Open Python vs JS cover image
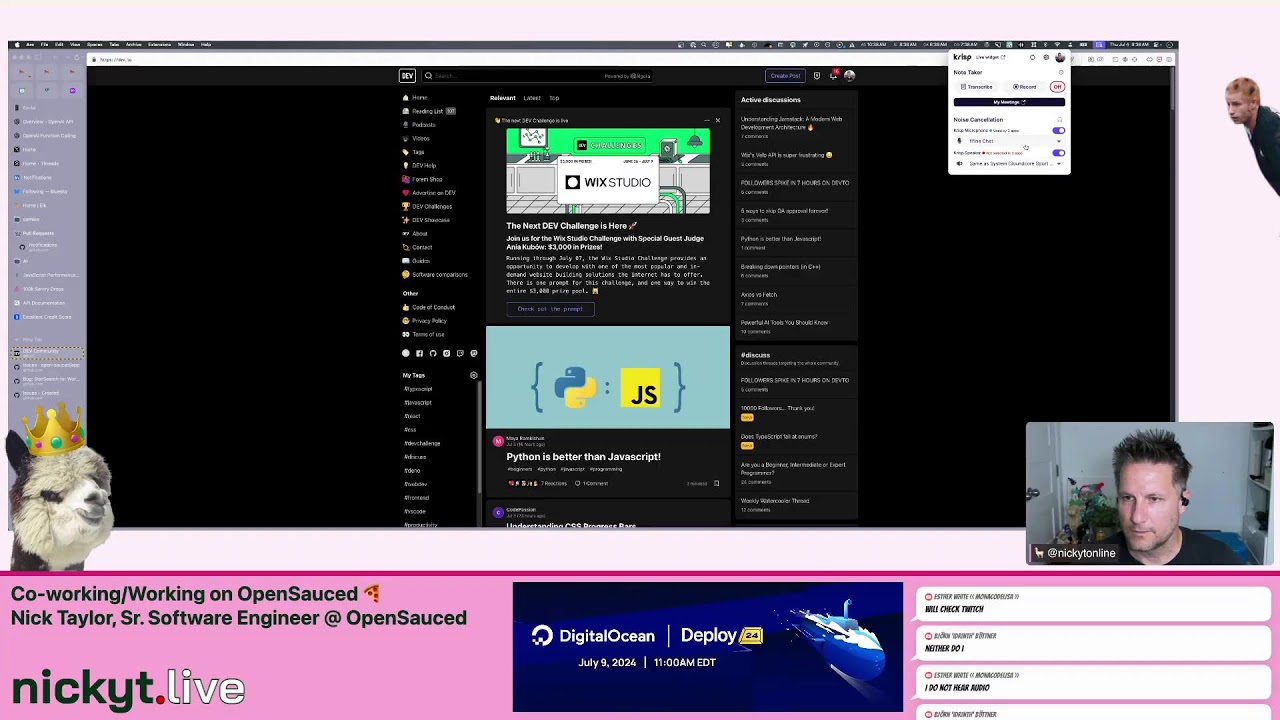 (x=608, y=377)
